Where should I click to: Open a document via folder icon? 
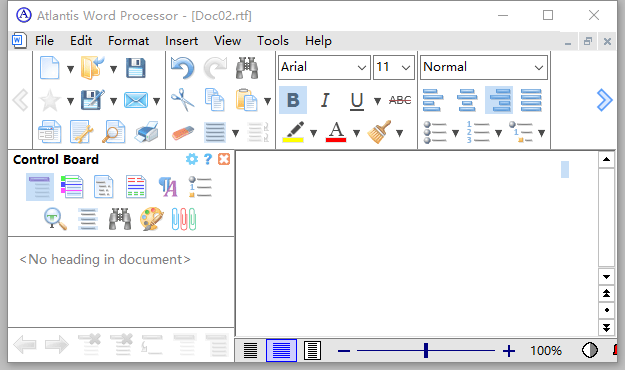pyautogui.click(x=92, y=68)
